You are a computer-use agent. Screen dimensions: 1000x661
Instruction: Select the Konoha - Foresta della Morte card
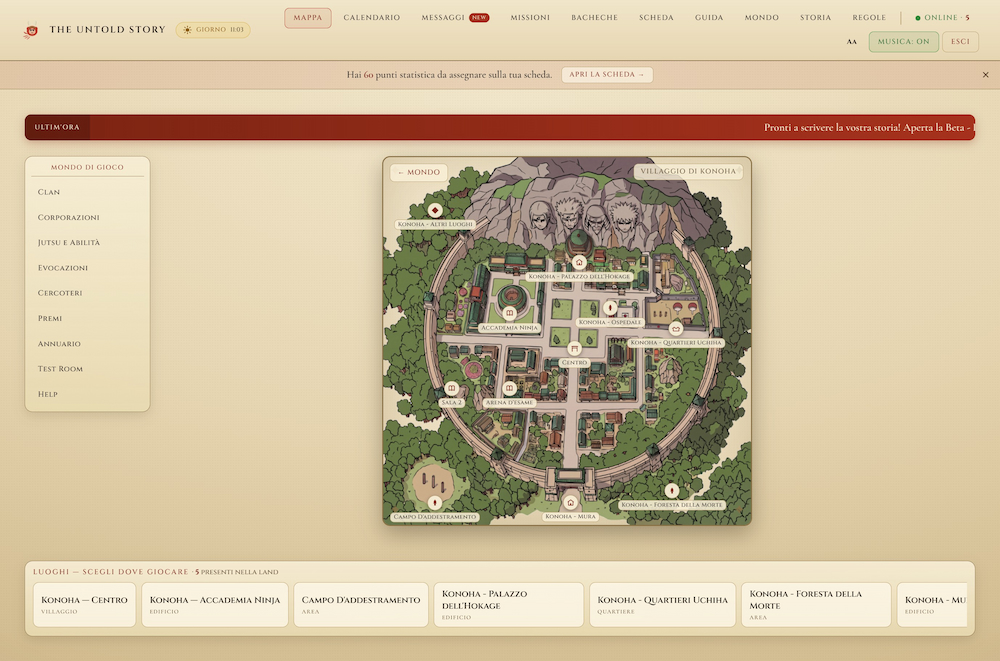tap(816, 604)
